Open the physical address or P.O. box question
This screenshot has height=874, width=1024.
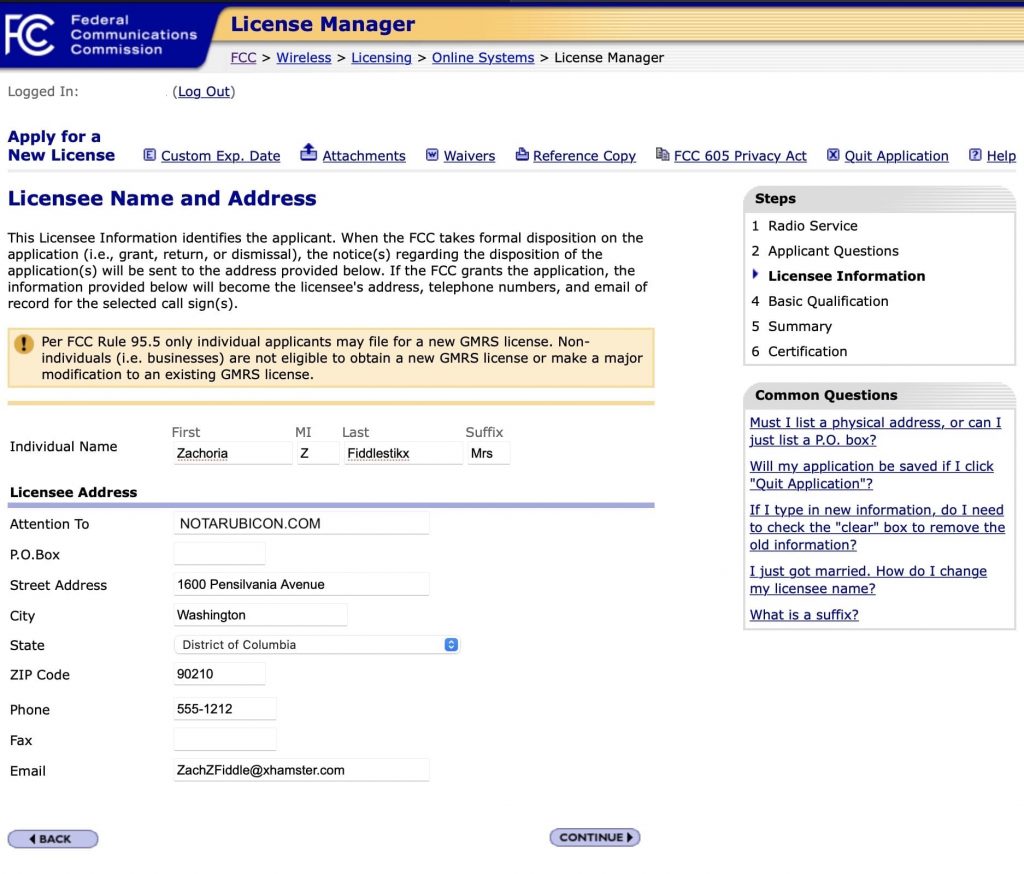pos(875,431)
